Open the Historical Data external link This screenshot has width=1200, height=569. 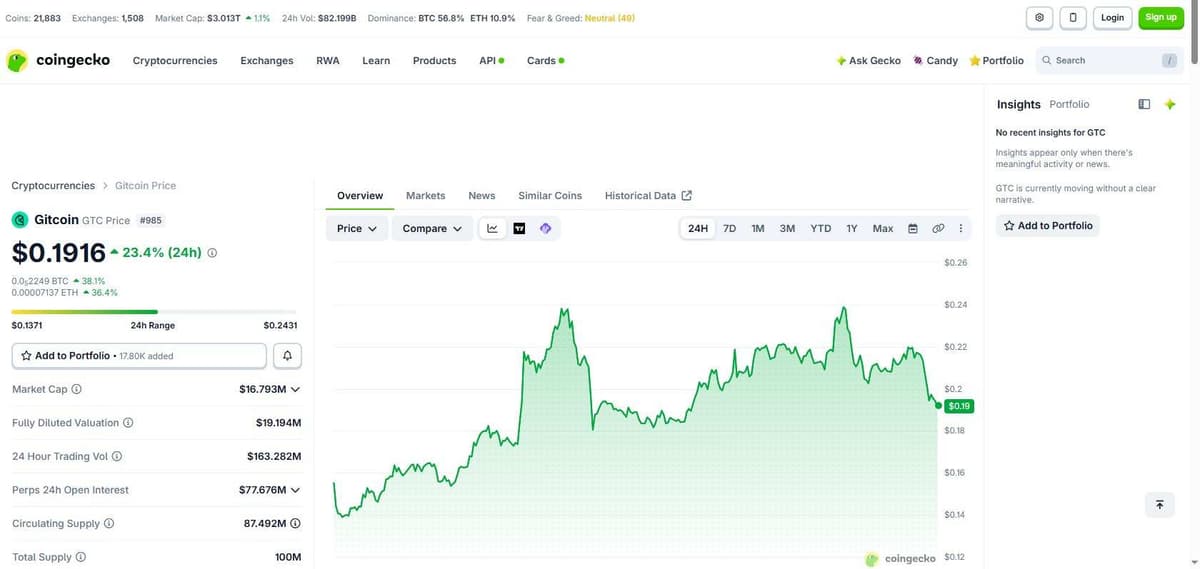[648, 195]
